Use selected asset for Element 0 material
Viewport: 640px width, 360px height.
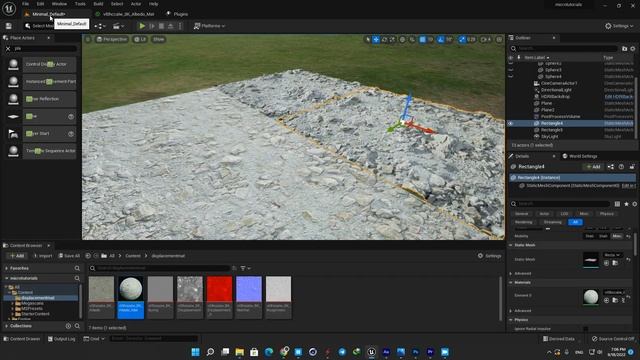606,300
